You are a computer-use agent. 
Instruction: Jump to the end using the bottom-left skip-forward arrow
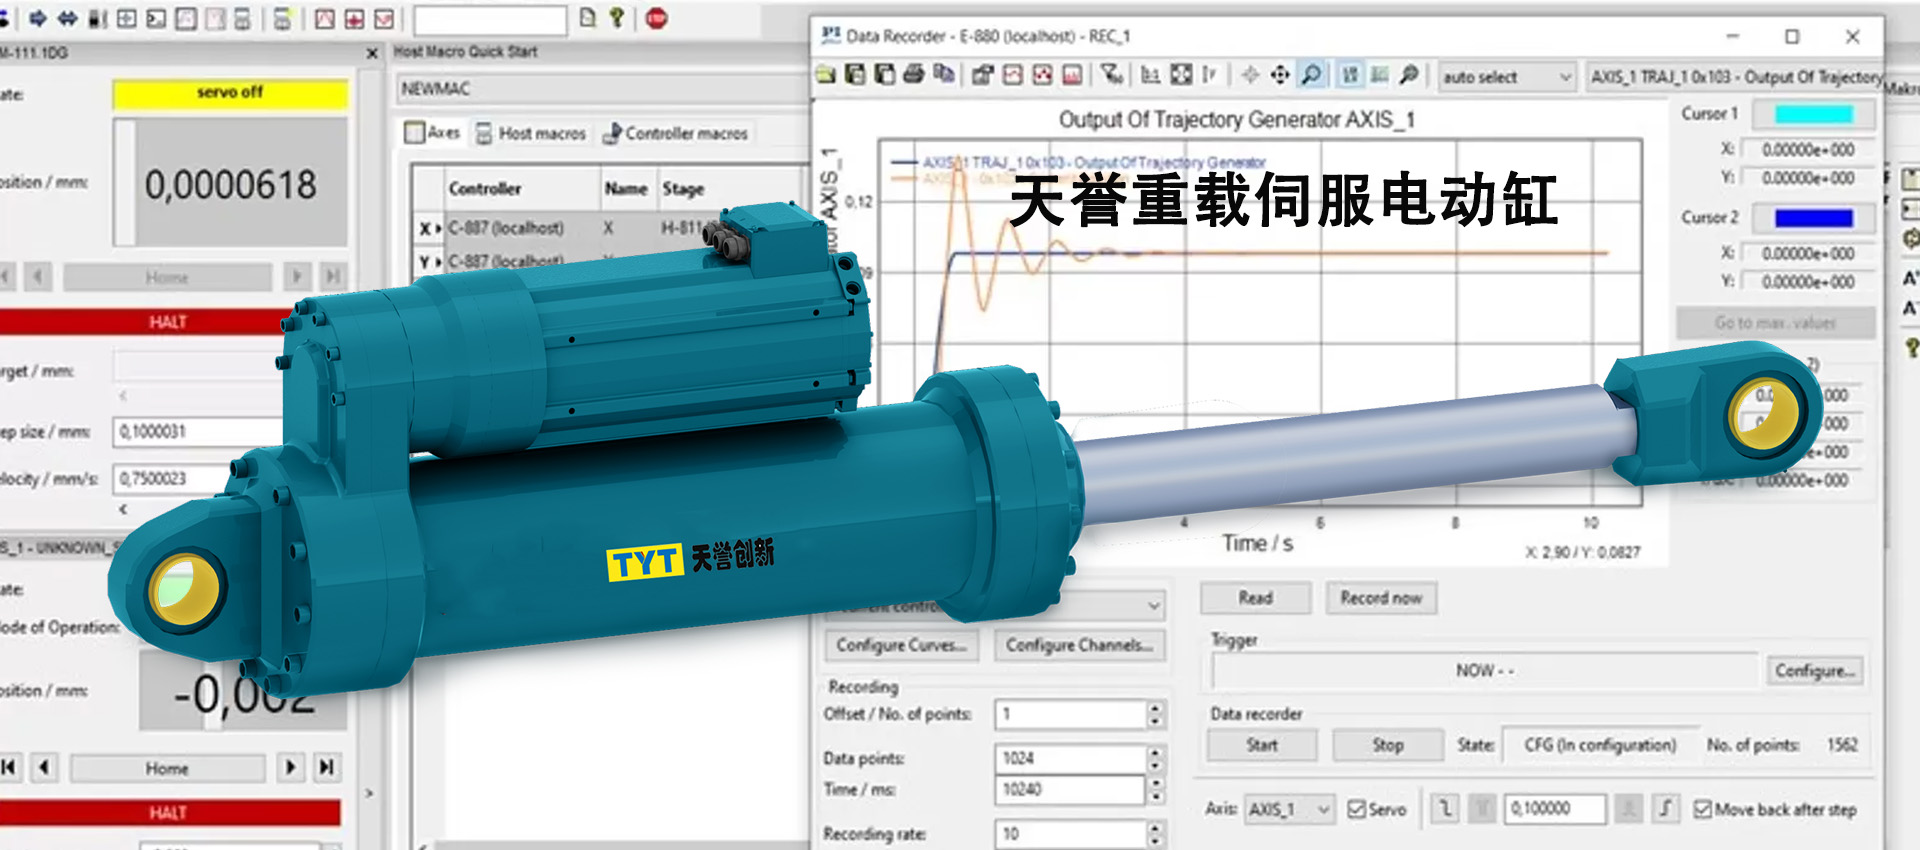[326, 767]
